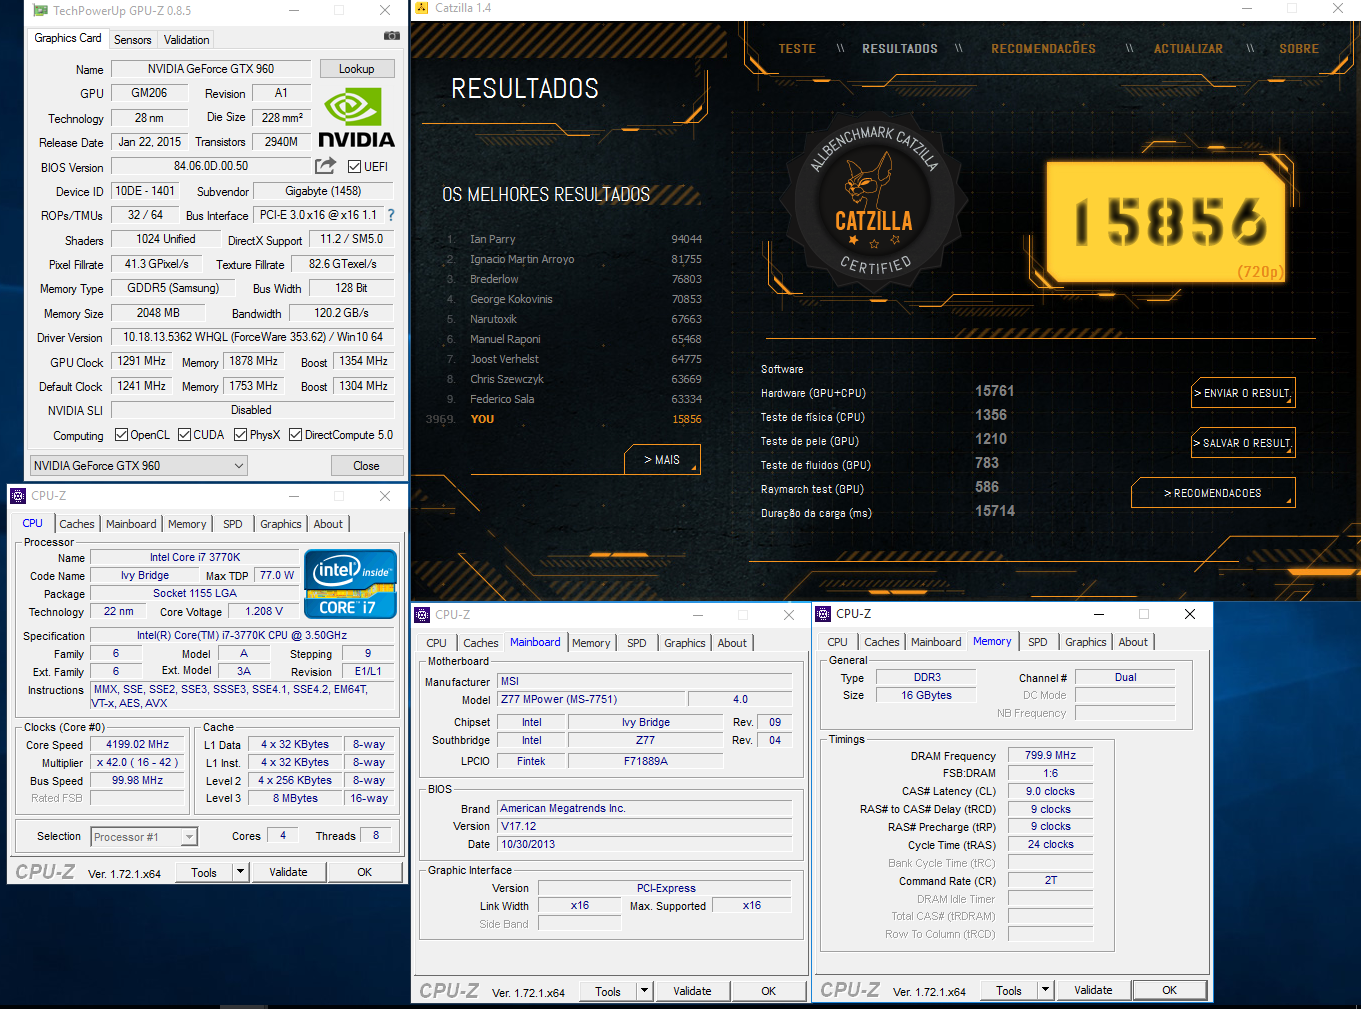The width and height of the screenshot is (1361, 1009).
Task: Click the Ian Parry leaderboard row
Action: tap(573, 239)
